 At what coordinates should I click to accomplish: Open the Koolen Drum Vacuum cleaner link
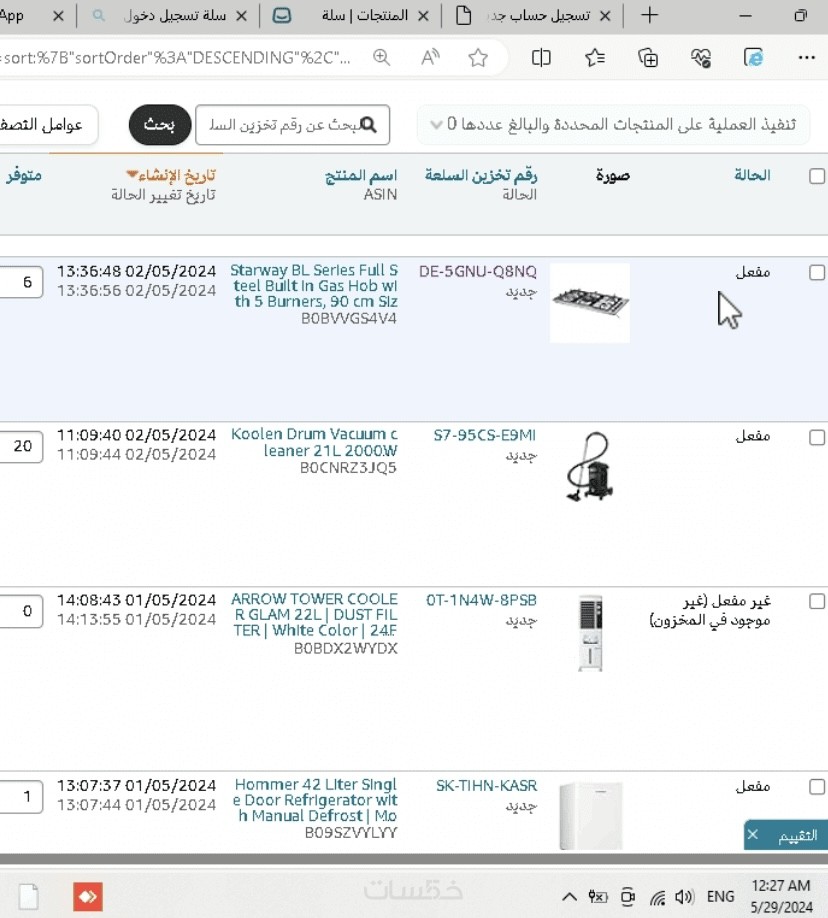(x=314, y=442)
